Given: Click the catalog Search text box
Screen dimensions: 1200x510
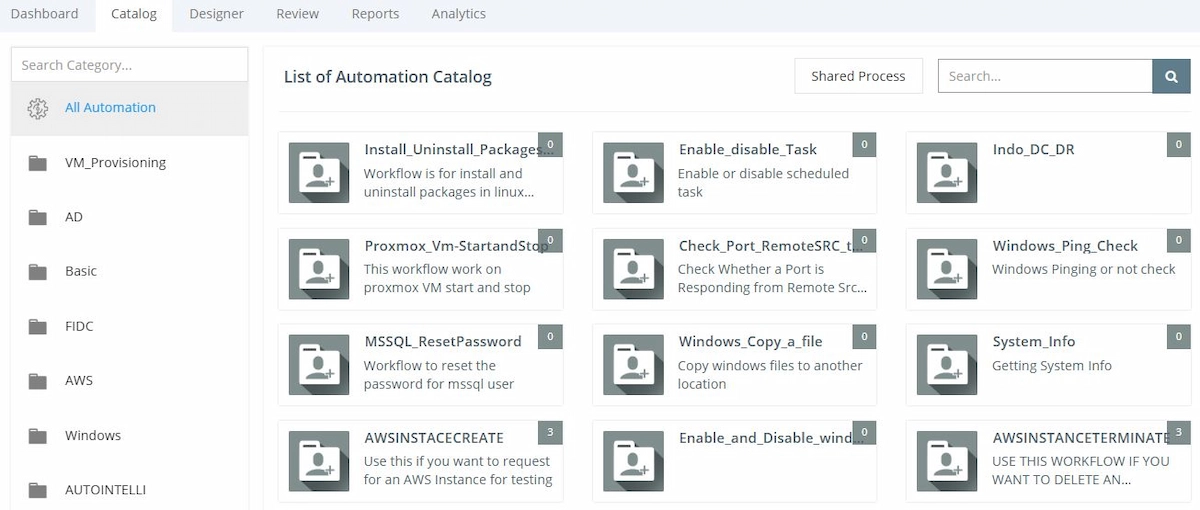Looking at the screenshot, I should click(x=1044, y=76).
